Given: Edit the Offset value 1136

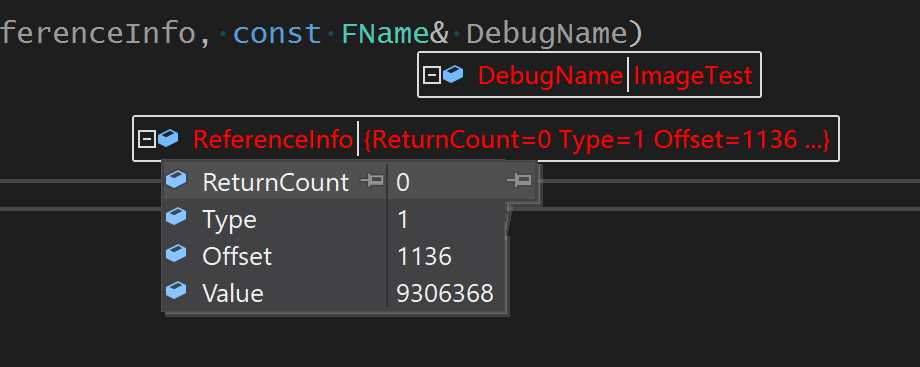Looking at the screenshot, I should 424,257.
